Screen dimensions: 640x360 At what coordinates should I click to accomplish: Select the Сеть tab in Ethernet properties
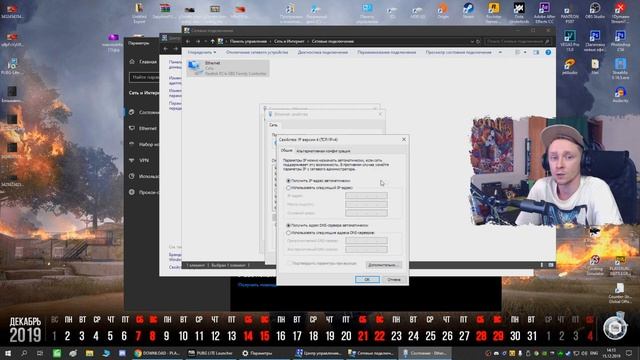coord(273,125)
